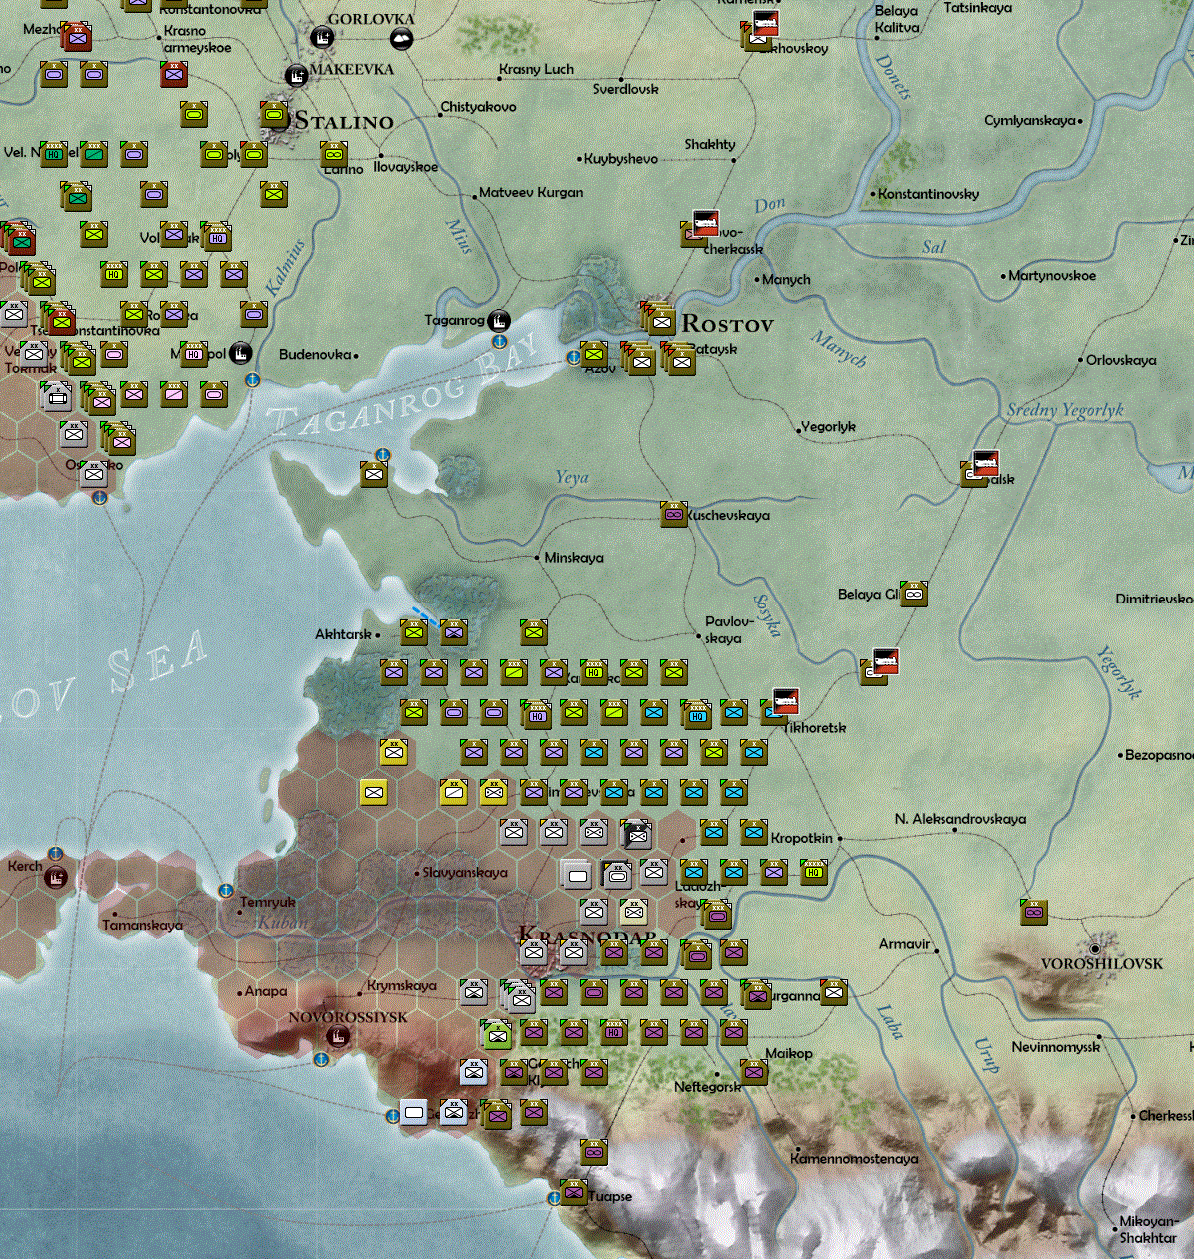Click the Martynovskoe town label

click(x=1052, y=276)
